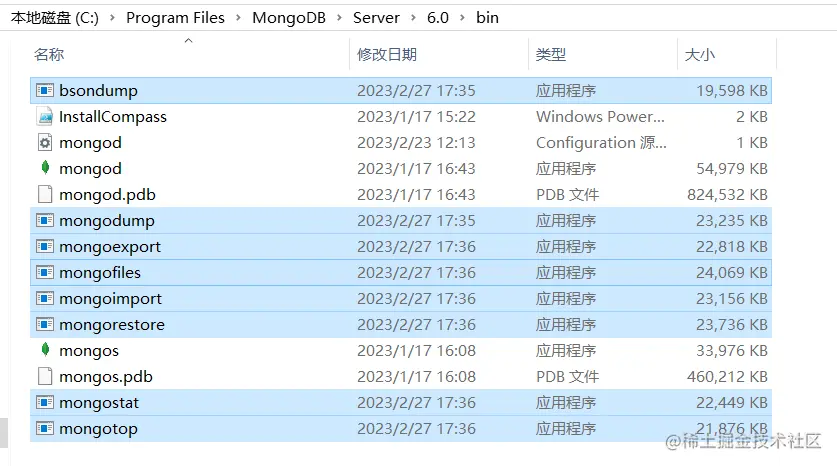Click the mongodump application icon

[x=44, y=221]
